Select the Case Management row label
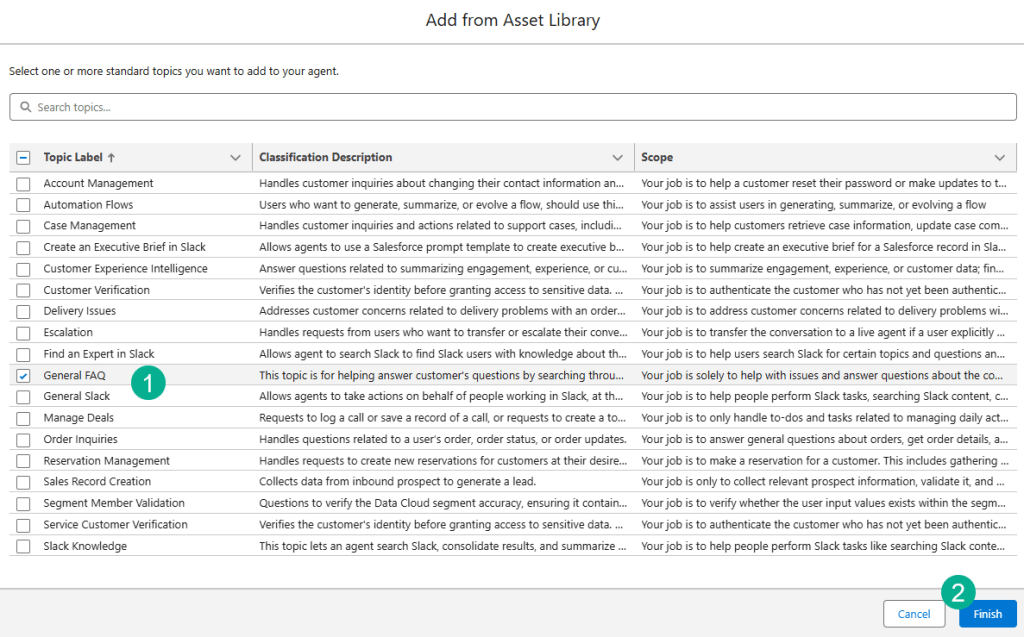 (x=90, y=226)
